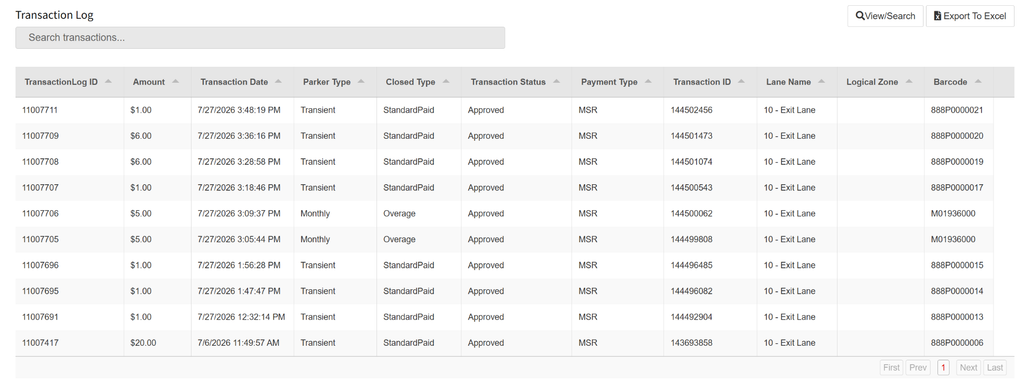Click the Last page button
Screen dimensions: 1024x381
coord(995,367)
